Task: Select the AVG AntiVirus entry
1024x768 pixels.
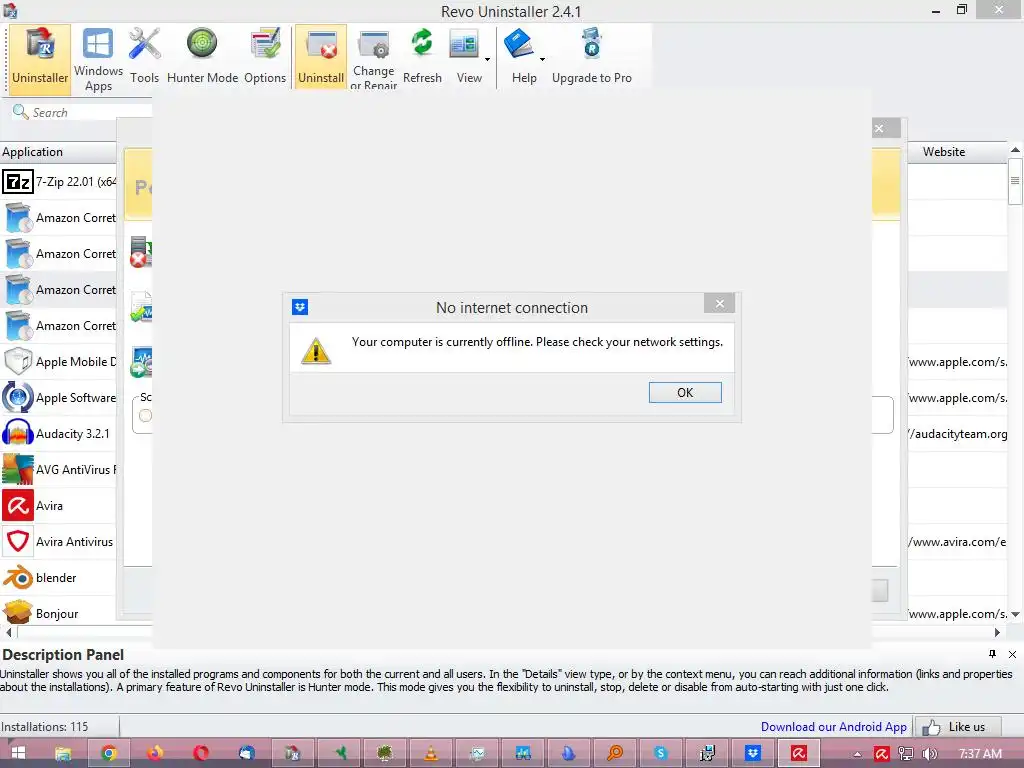Action: coord(59,470)
